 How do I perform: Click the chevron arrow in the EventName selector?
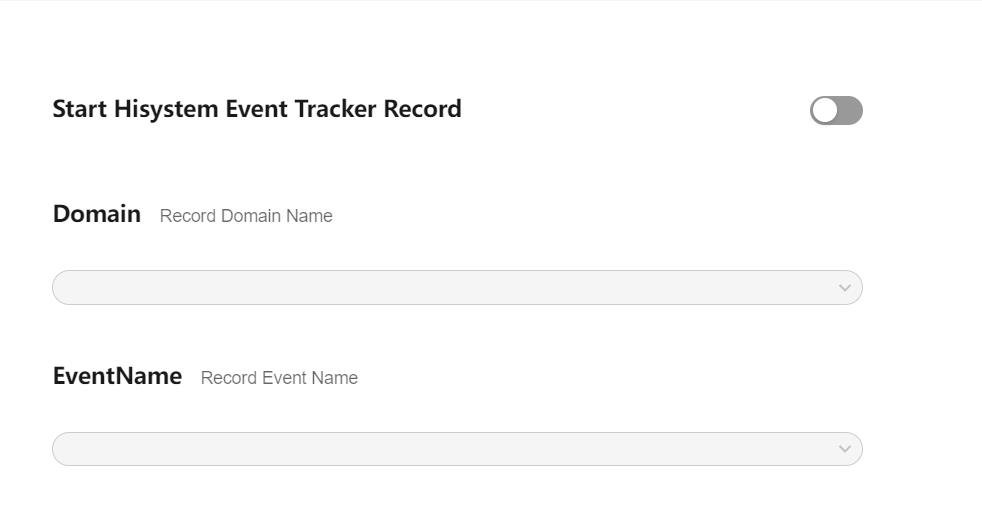coord(844,449)
